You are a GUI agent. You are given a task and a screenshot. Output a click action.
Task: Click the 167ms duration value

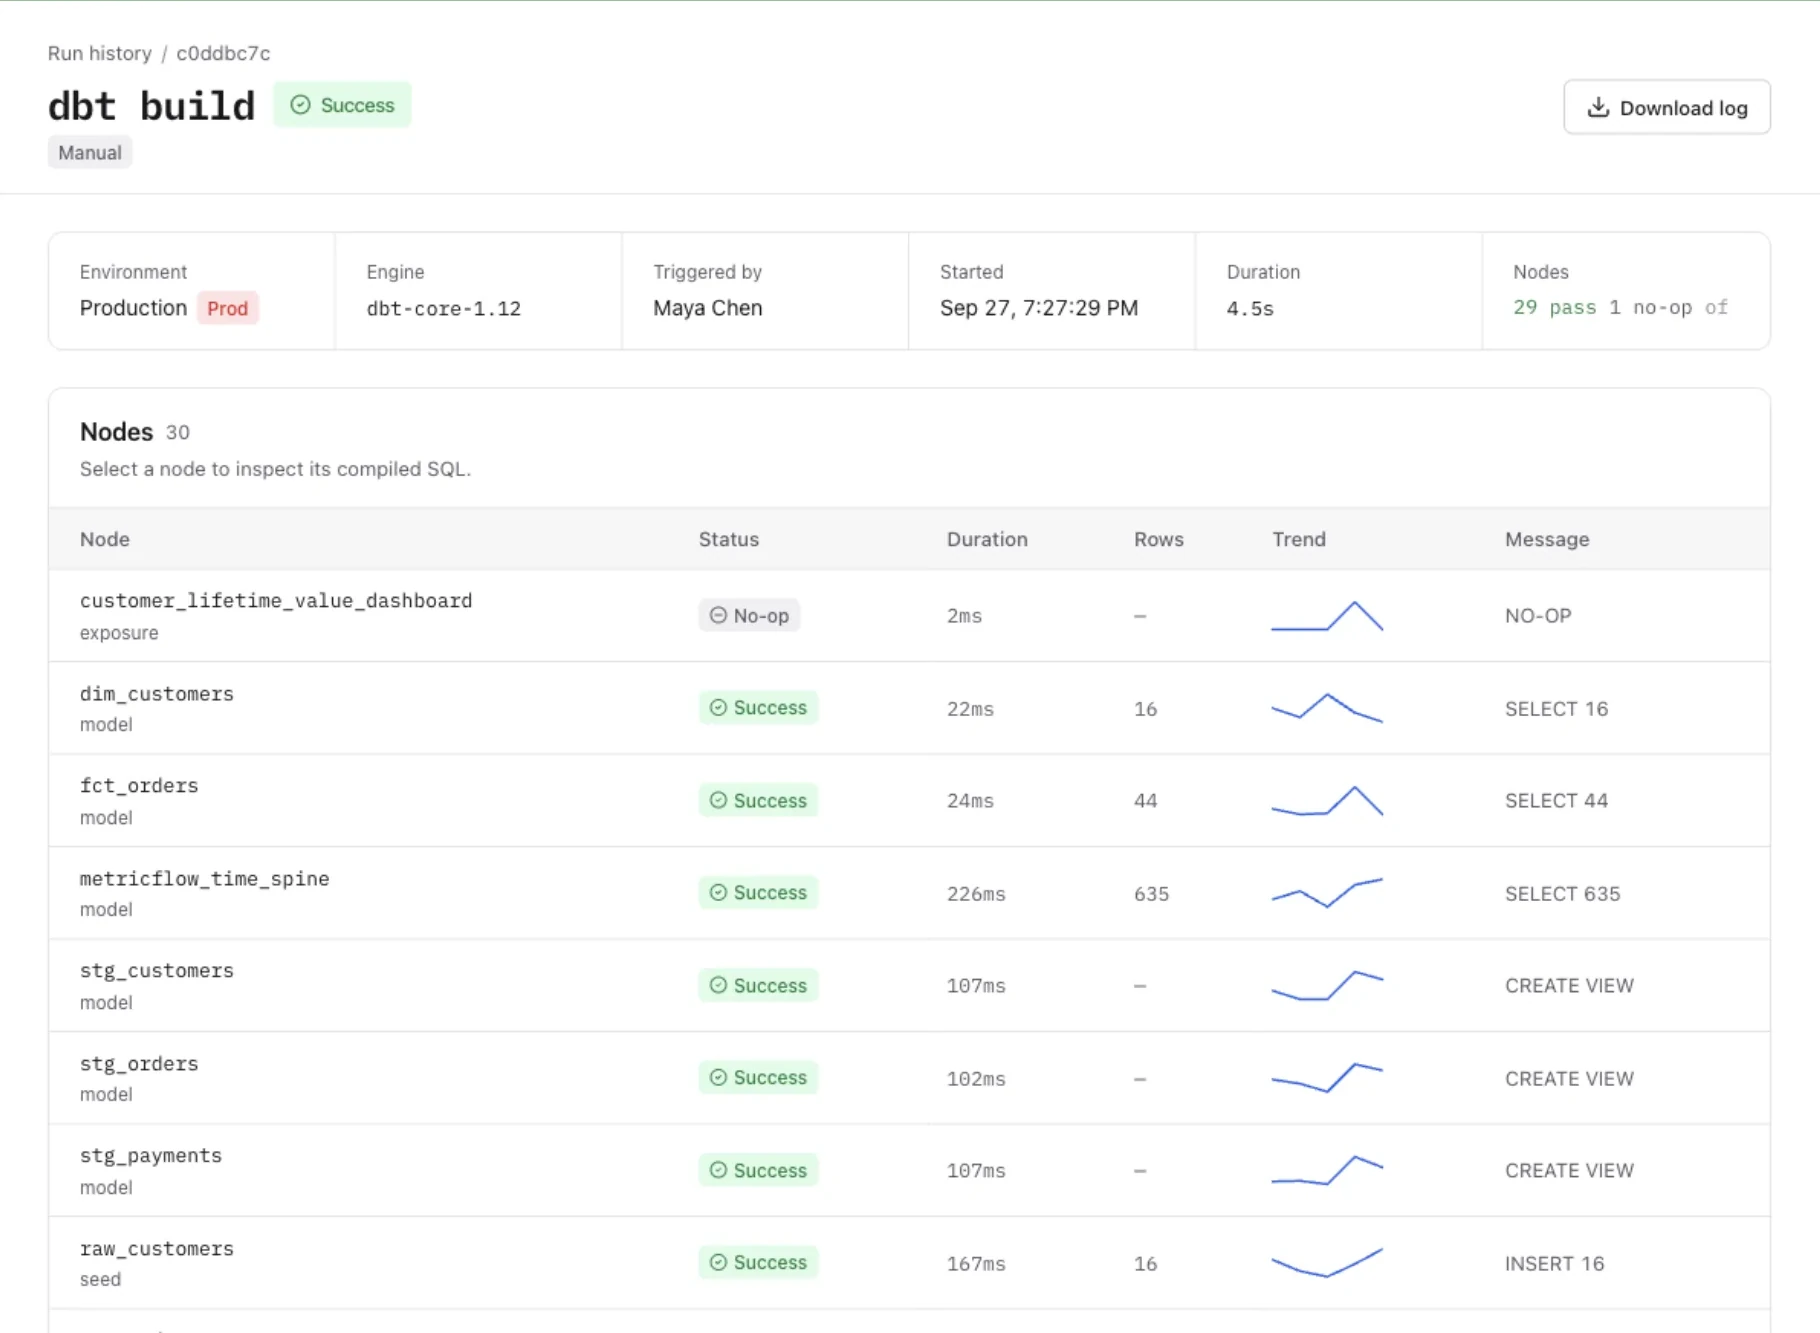(976, 1263)
